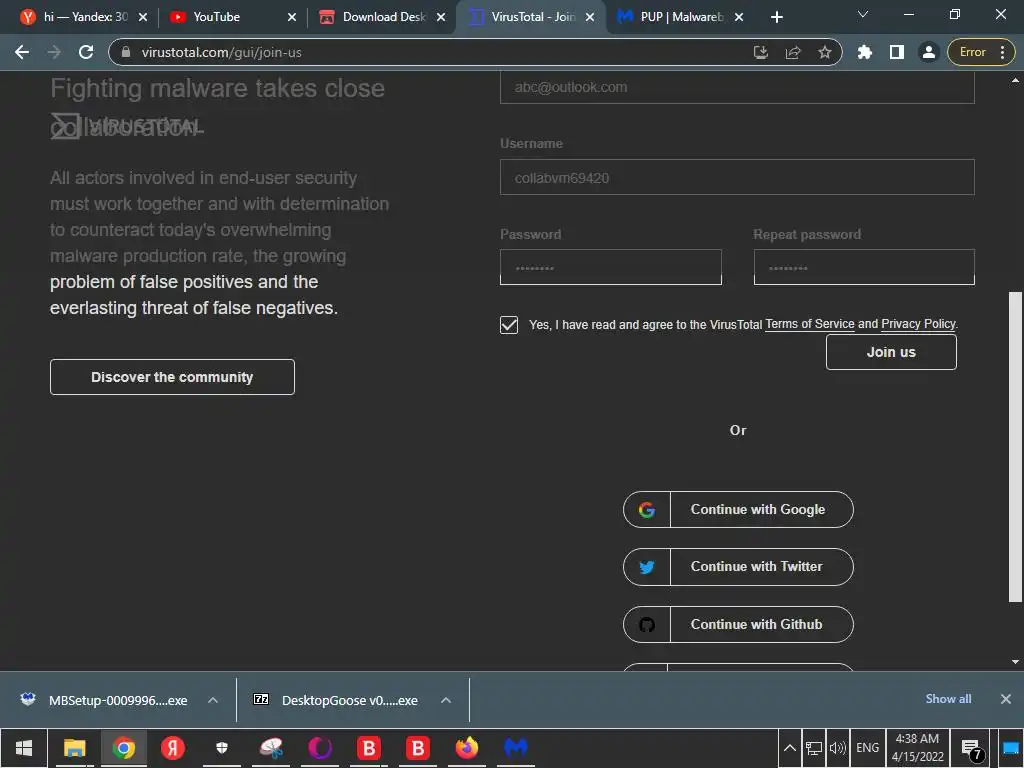1024x768 pixels.
Task: Open the hi — Yandex tab
Action: tap(85, 17)
